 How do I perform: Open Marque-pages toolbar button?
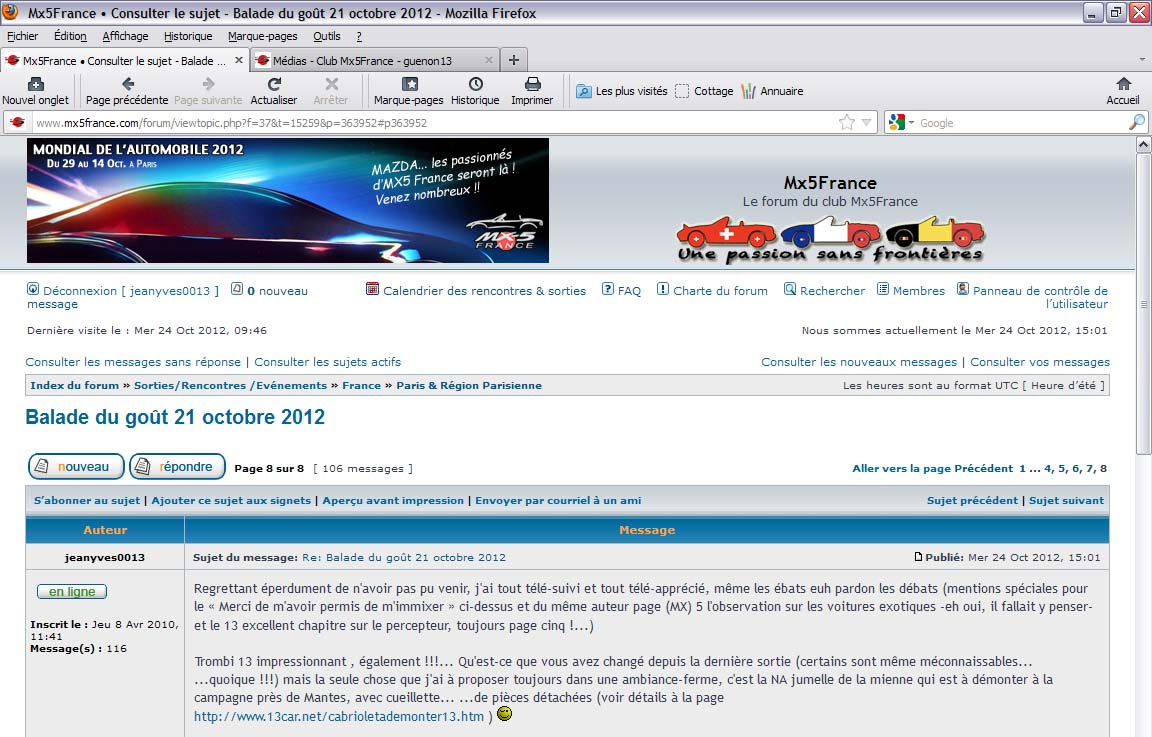click(408, 91)
